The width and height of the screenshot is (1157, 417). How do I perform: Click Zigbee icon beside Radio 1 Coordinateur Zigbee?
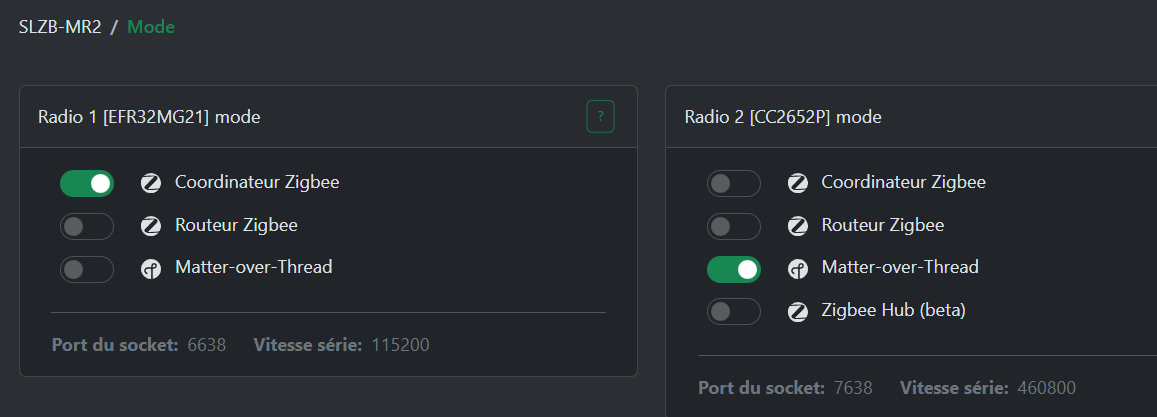pos(151,183)
